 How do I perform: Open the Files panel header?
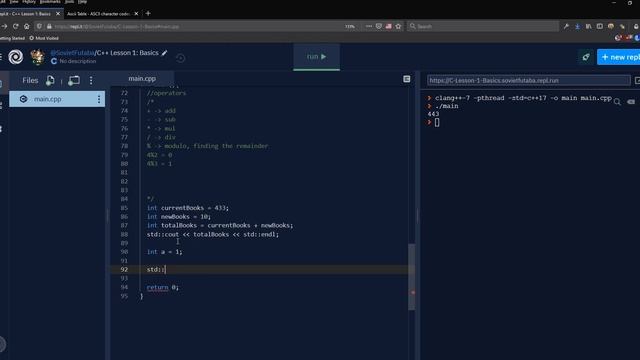tap(30, 80)
